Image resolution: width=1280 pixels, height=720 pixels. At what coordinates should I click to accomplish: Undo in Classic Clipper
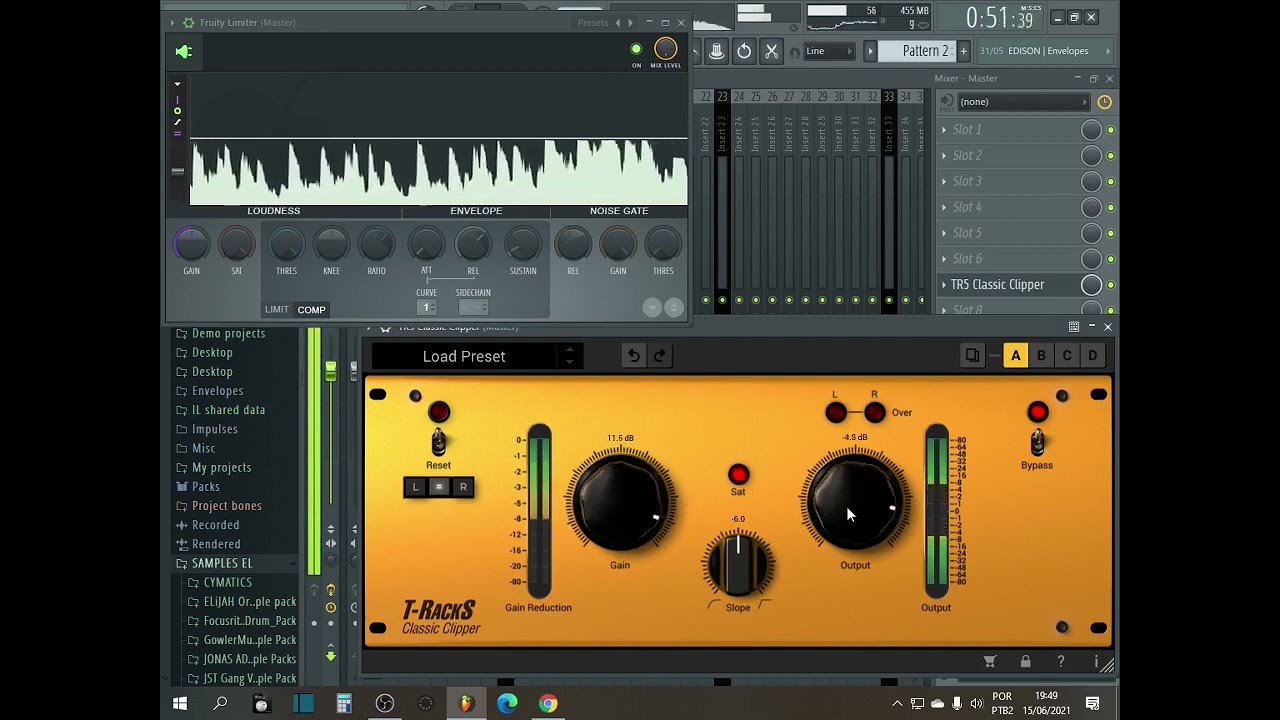[x=633, y=356]
